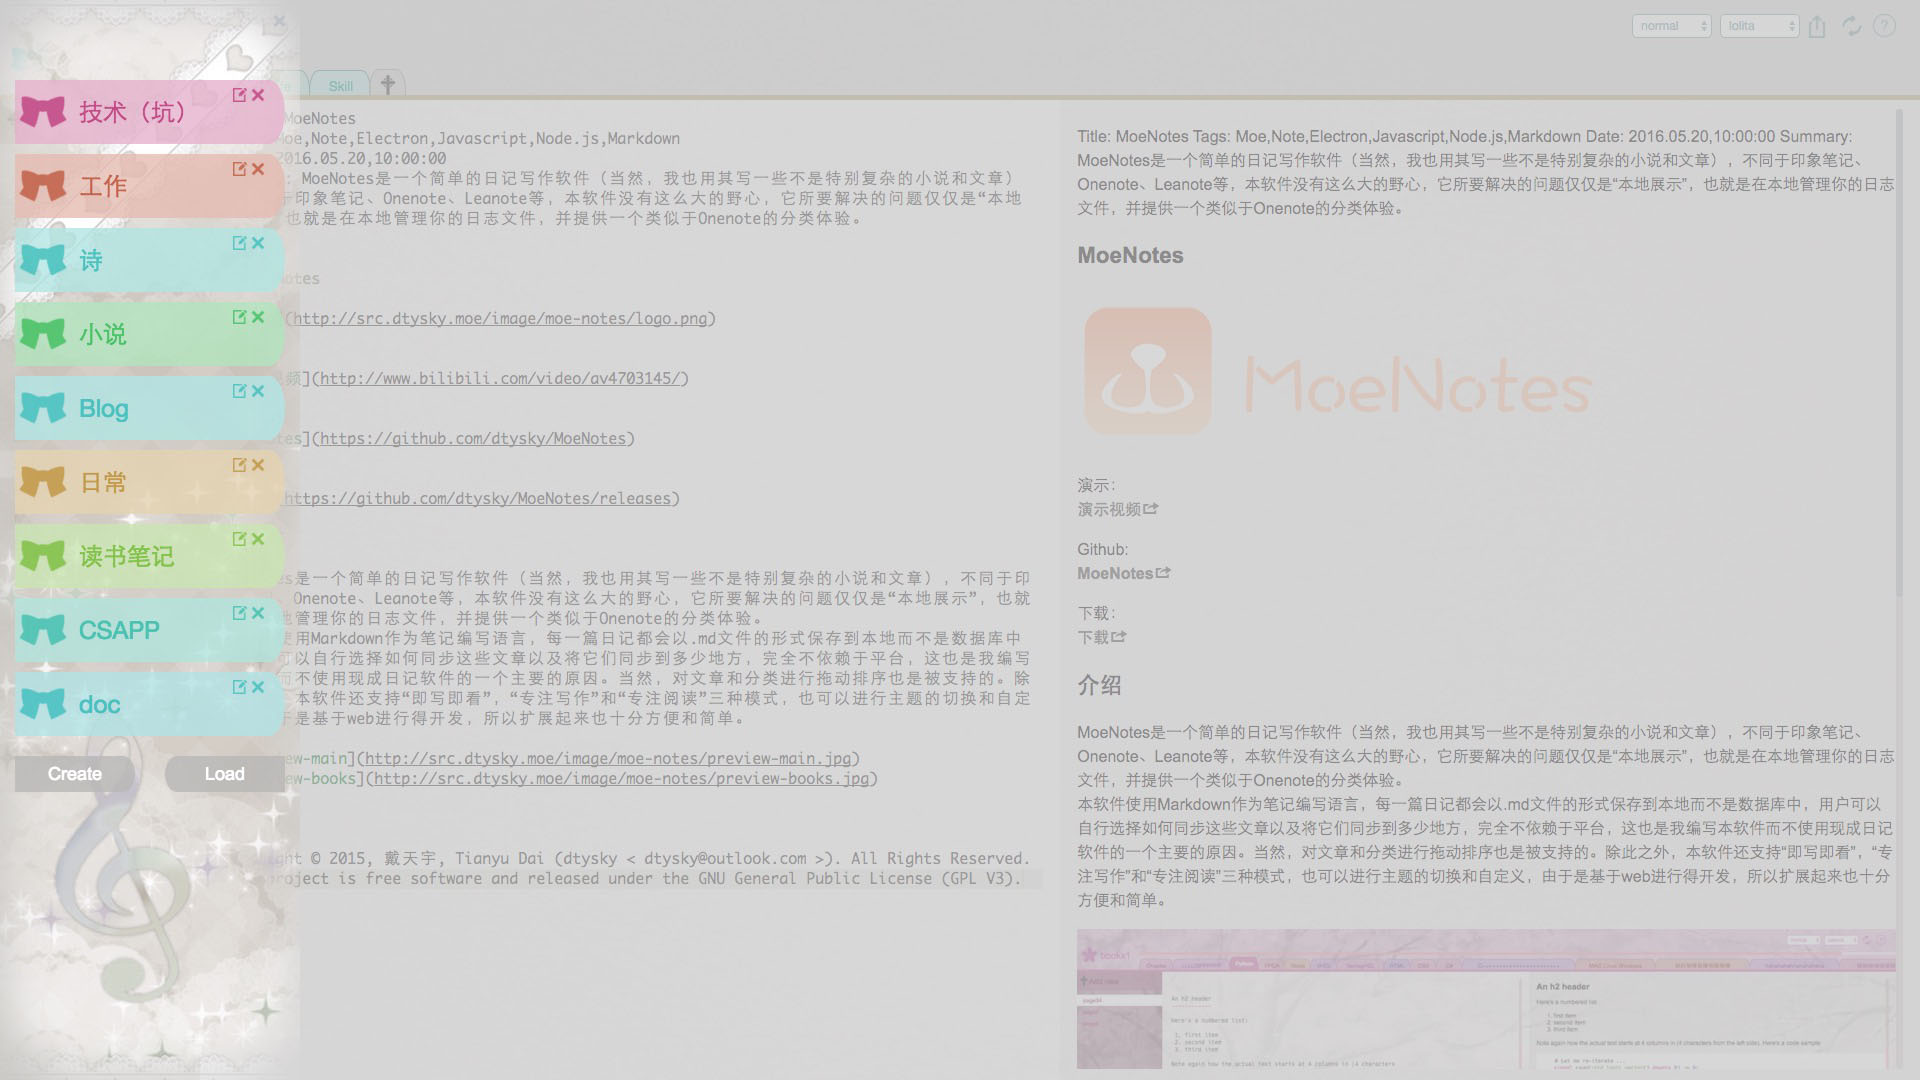Click the preview screenshot thumbnail image
This screenshot has width=1920, height=1080.
1485,1000
